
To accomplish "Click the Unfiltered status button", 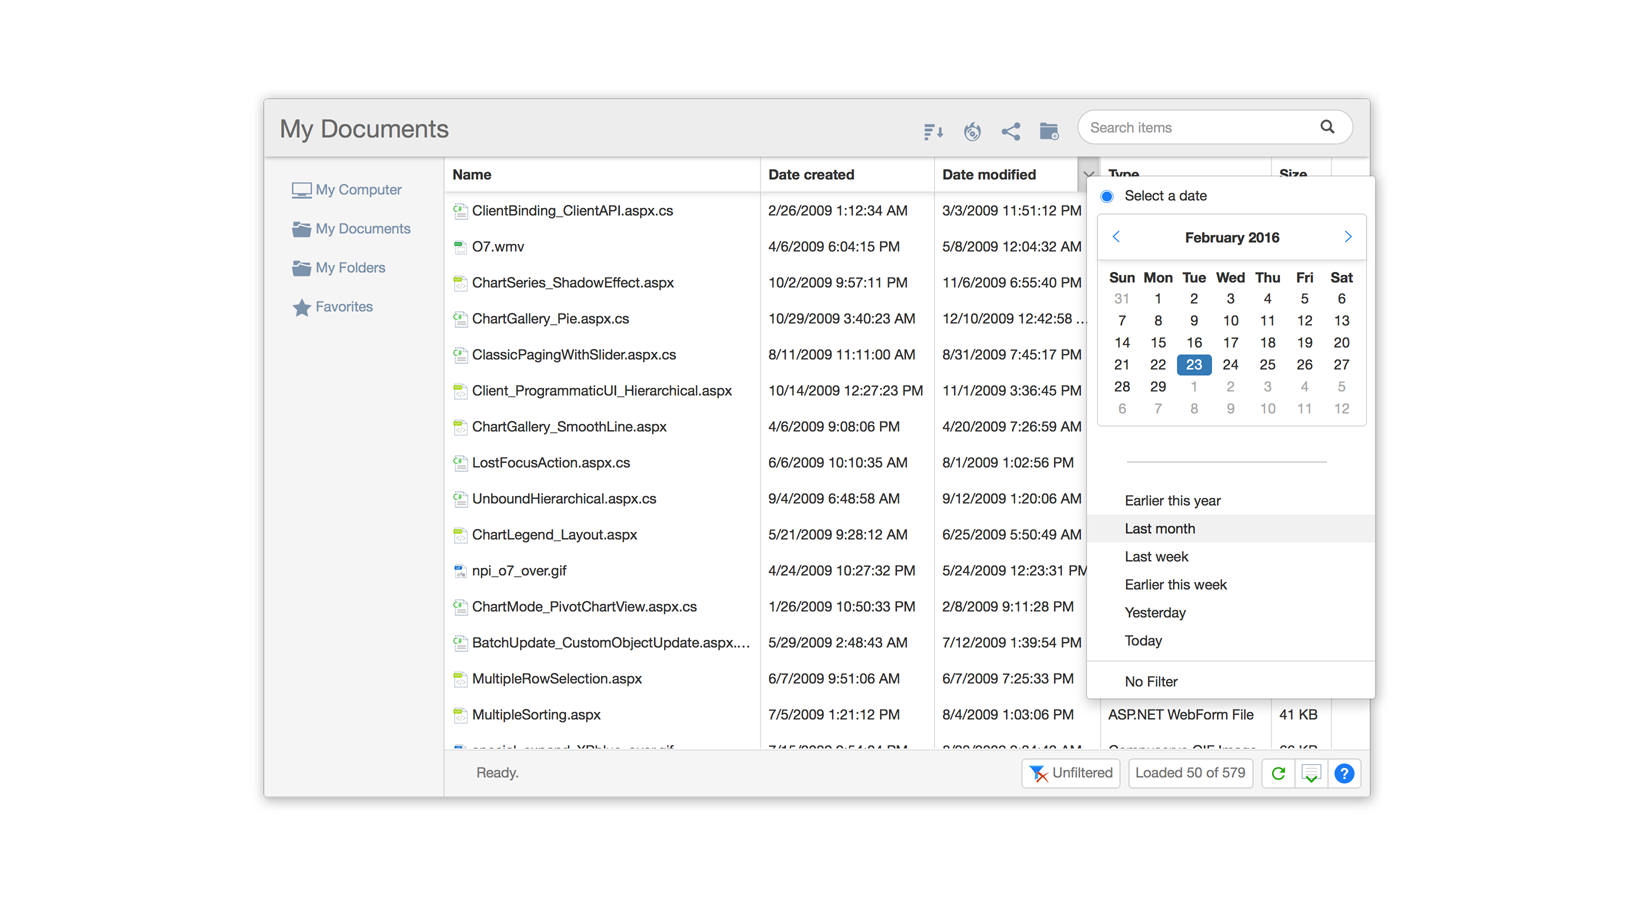I will 1071,773.
